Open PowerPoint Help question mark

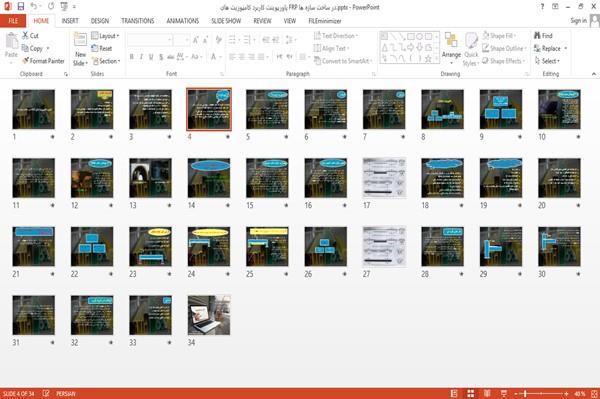click(542, 7)
